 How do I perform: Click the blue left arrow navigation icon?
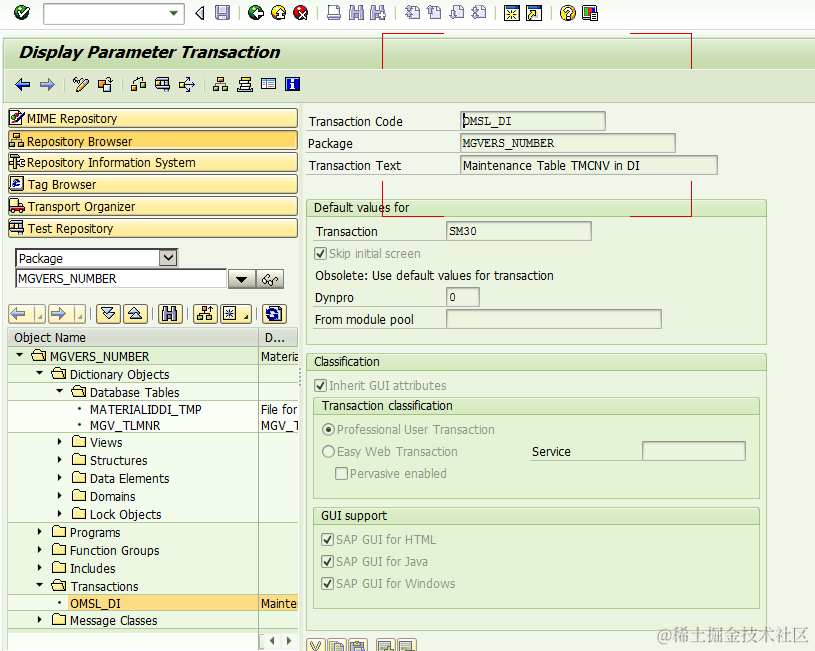22,84
